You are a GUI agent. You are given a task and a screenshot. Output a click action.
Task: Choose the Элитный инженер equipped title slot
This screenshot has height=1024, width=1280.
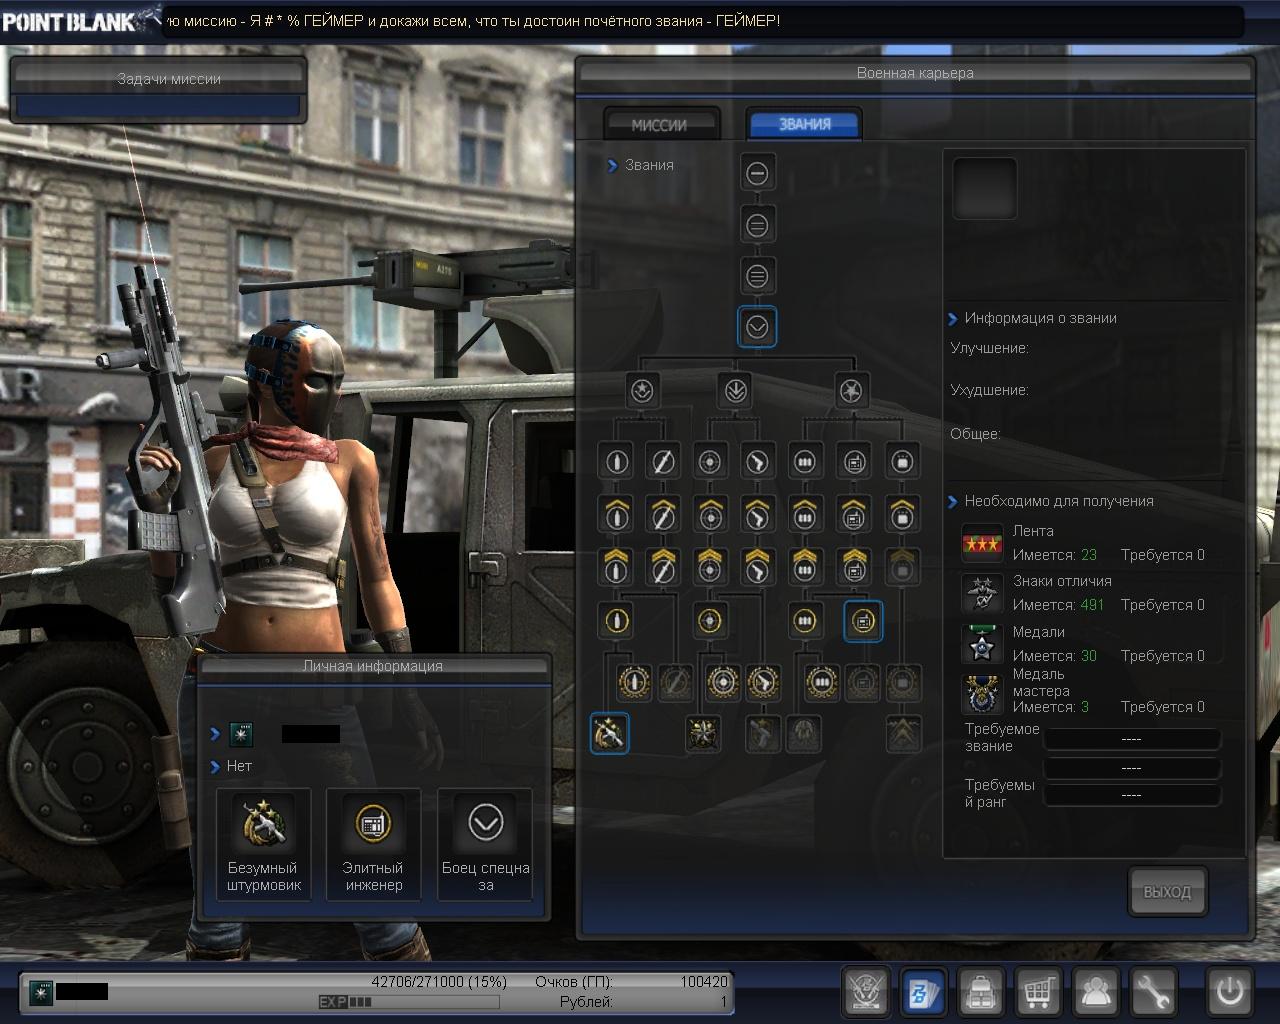(373, 843)
